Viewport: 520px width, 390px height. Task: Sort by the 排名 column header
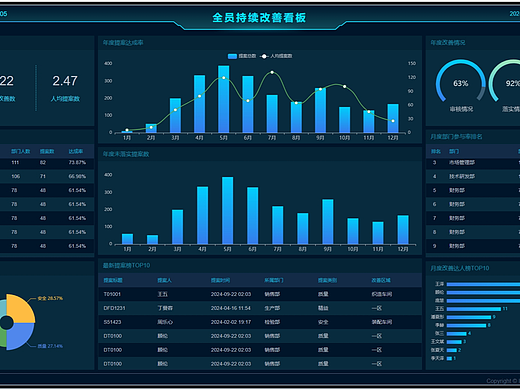436,151
